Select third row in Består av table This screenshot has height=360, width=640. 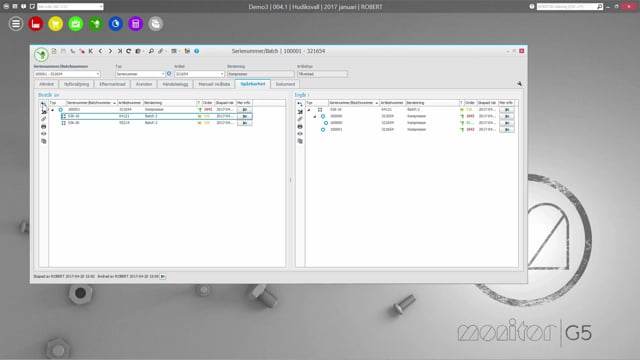click(x=156, y=123)
